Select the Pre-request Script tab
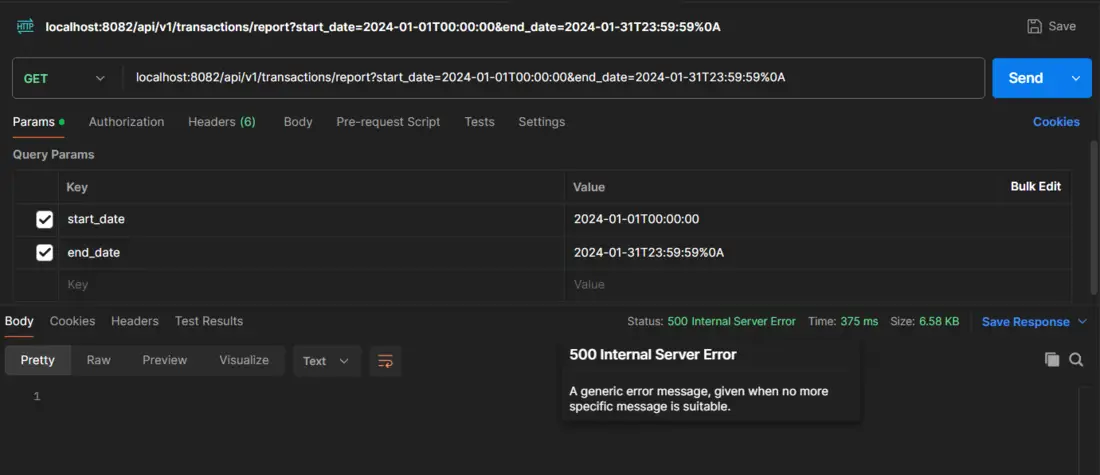 point(388,122)
